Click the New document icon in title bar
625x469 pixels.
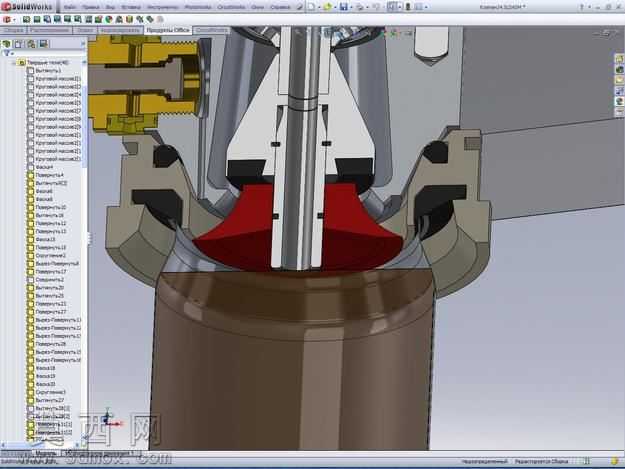coord(312,6)
